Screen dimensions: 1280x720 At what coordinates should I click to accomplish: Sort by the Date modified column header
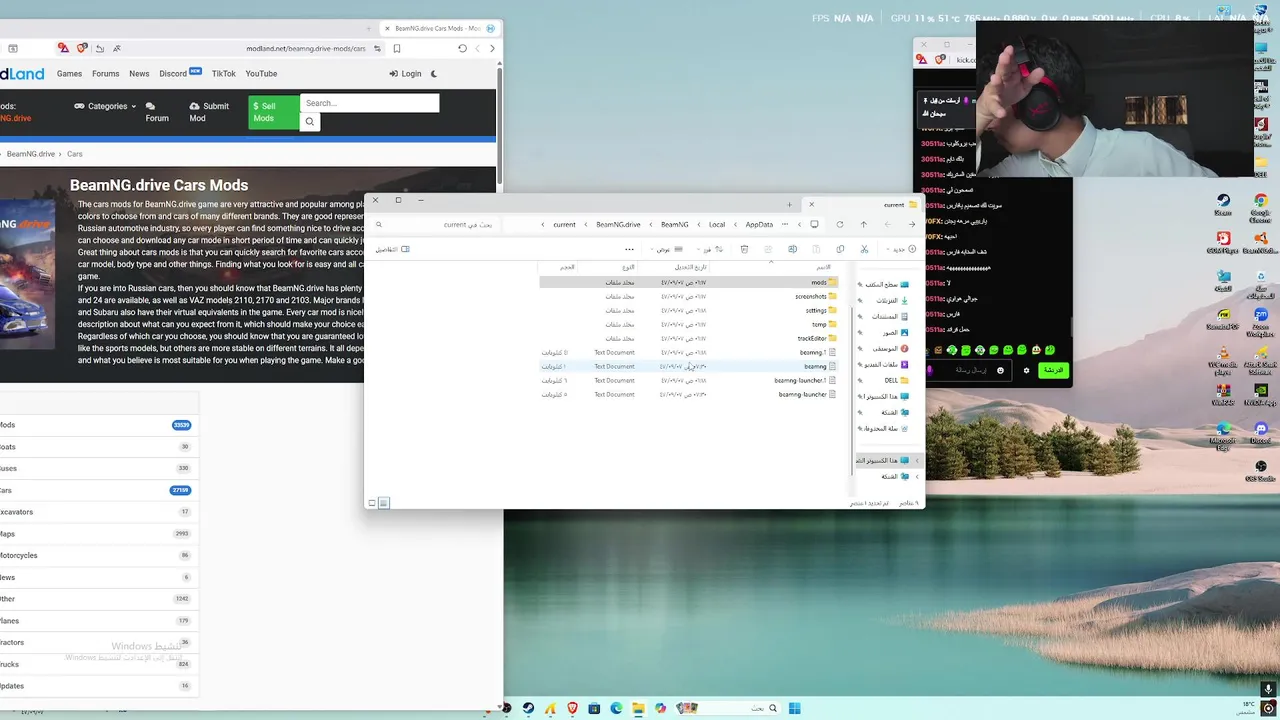click(689, 267)
